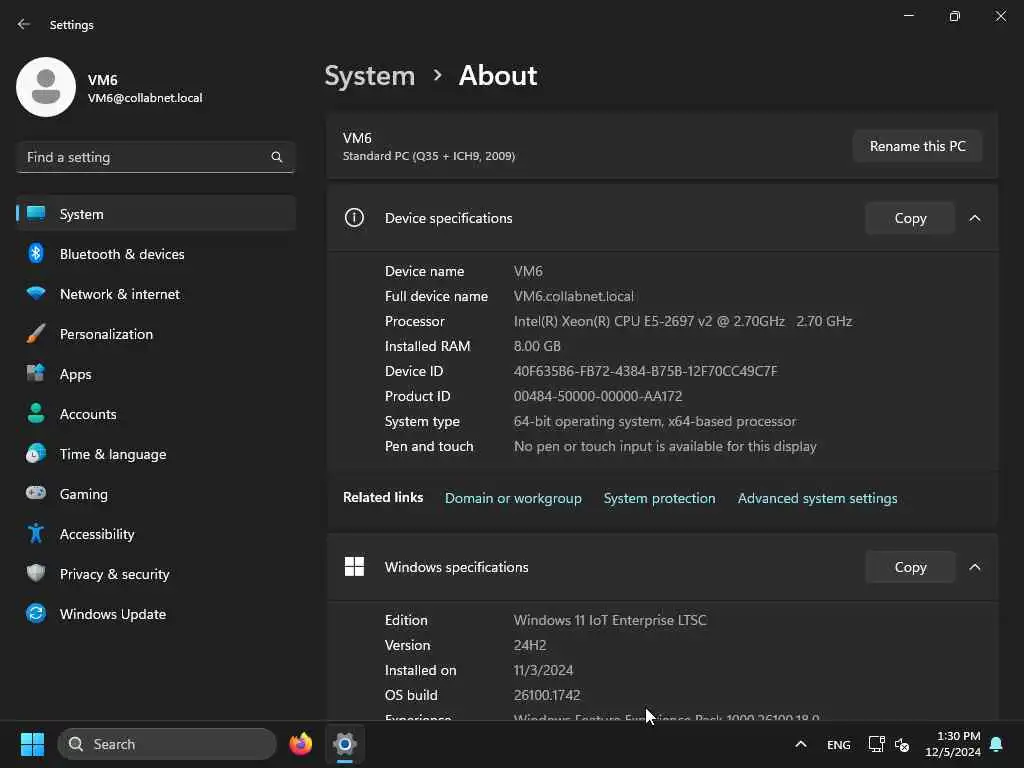This screenshot has height=768, width=1024.
Task: Copy the Windows specifications
Action: (x=910, y=567)
